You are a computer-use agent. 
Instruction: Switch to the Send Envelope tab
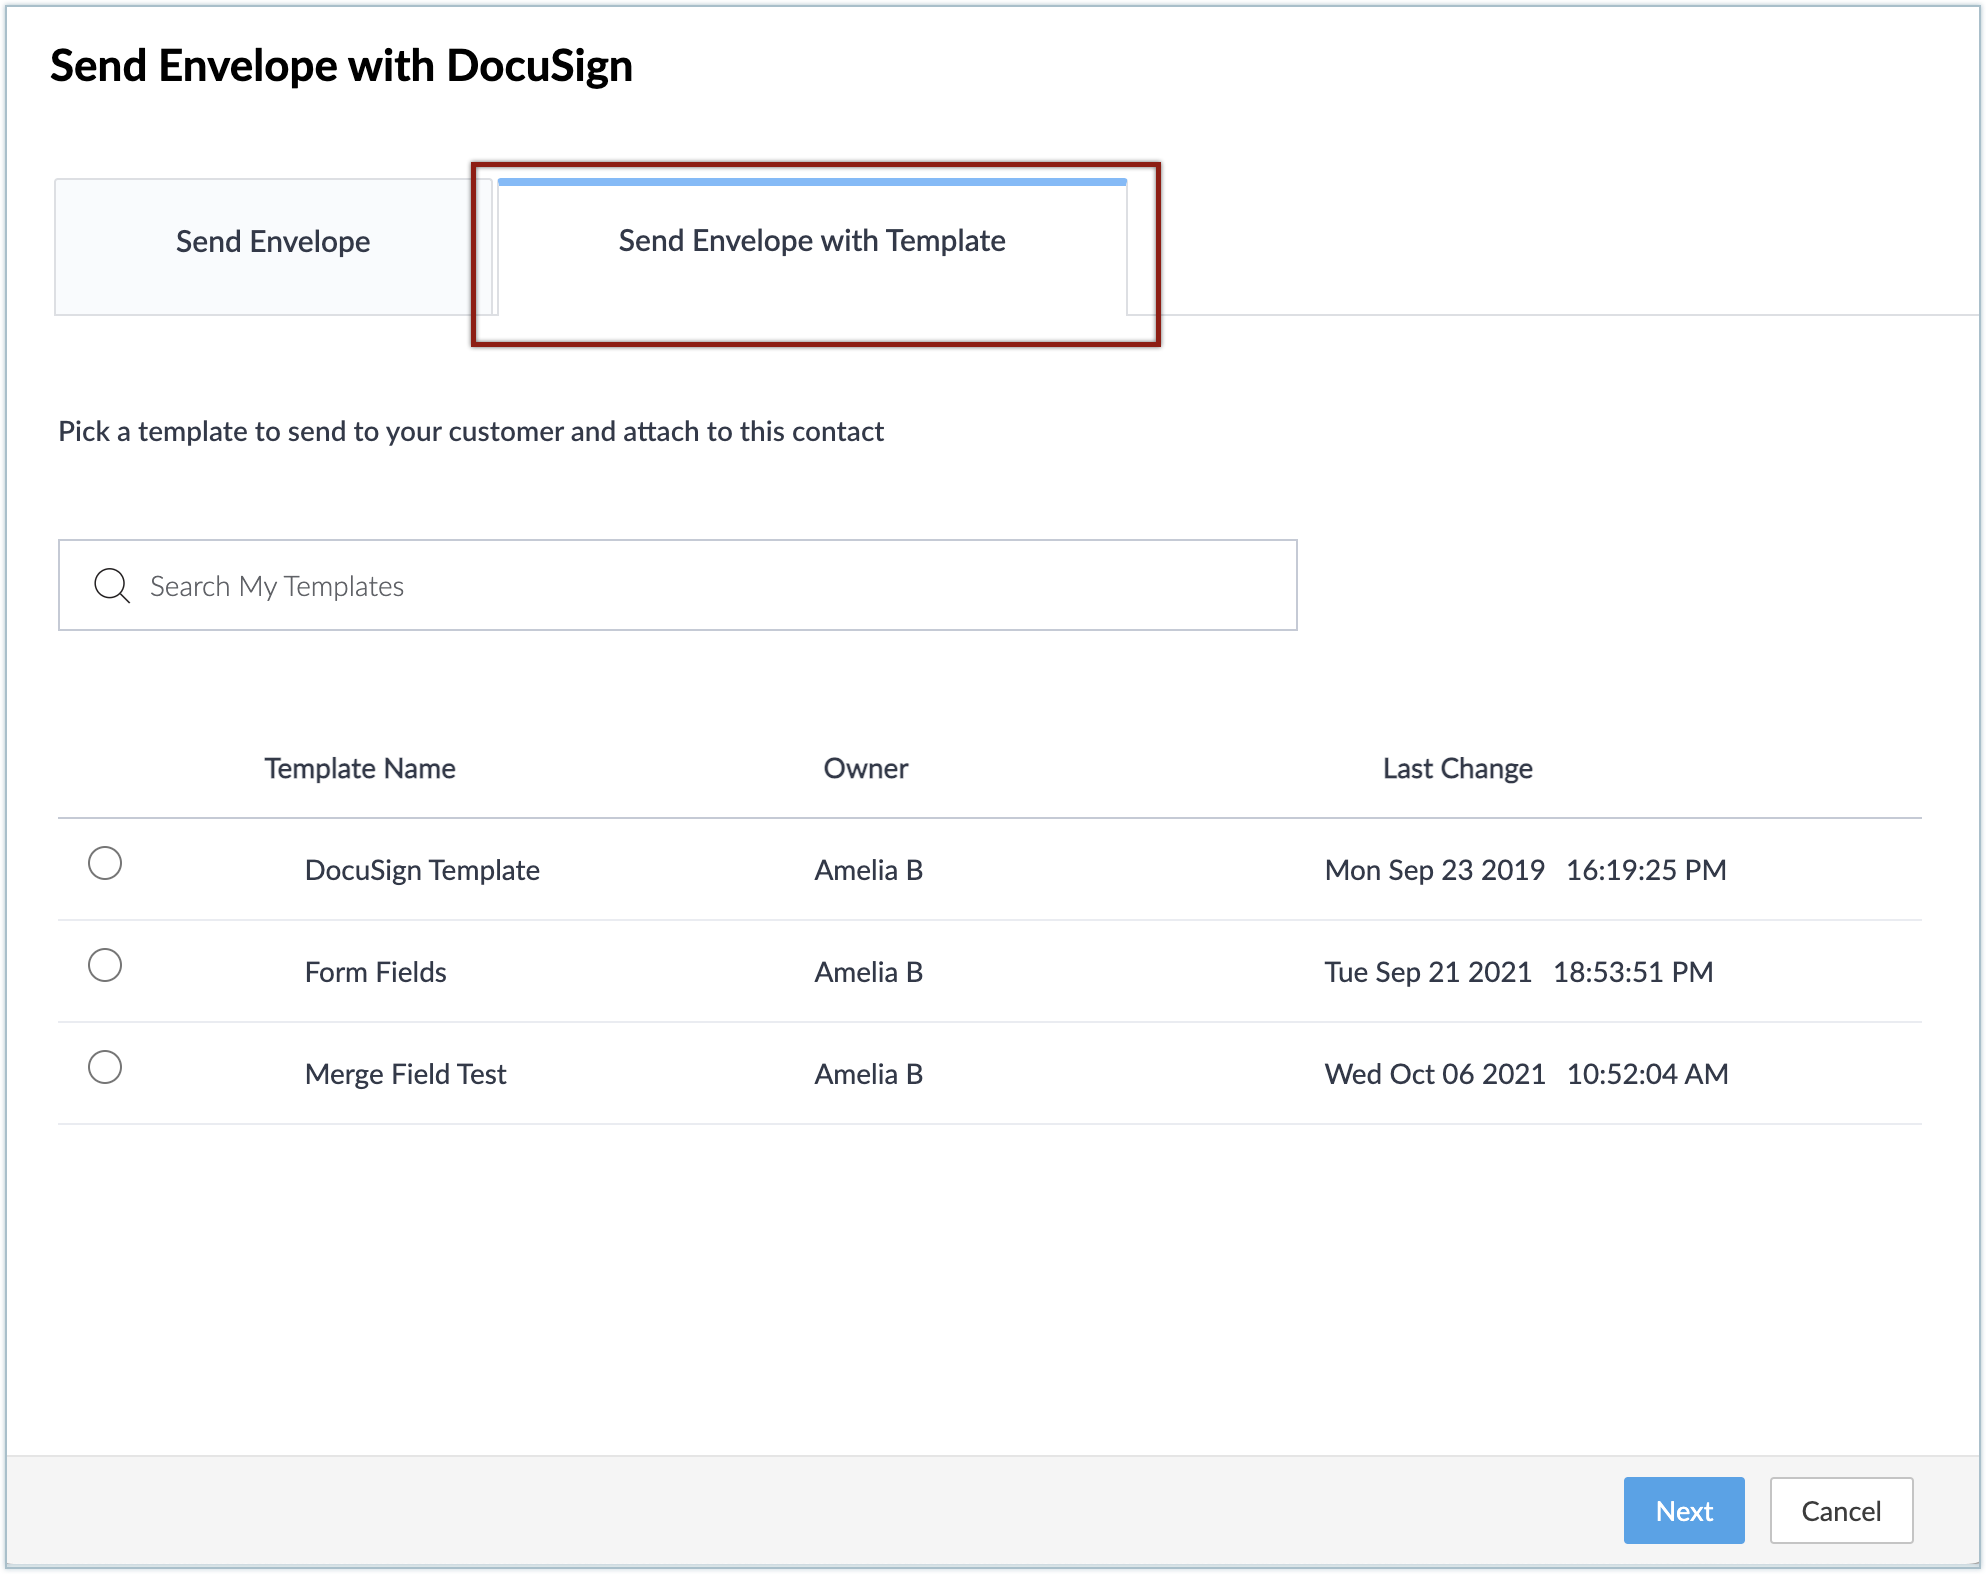click(273, 242)
